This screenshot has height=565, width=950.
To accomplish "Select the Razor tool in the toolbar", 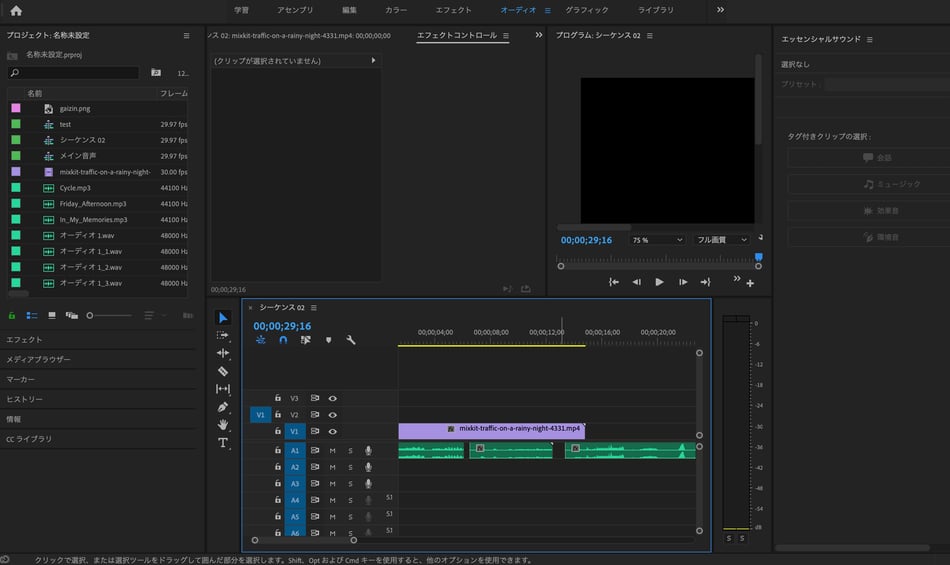I will (x=223, y=371).
